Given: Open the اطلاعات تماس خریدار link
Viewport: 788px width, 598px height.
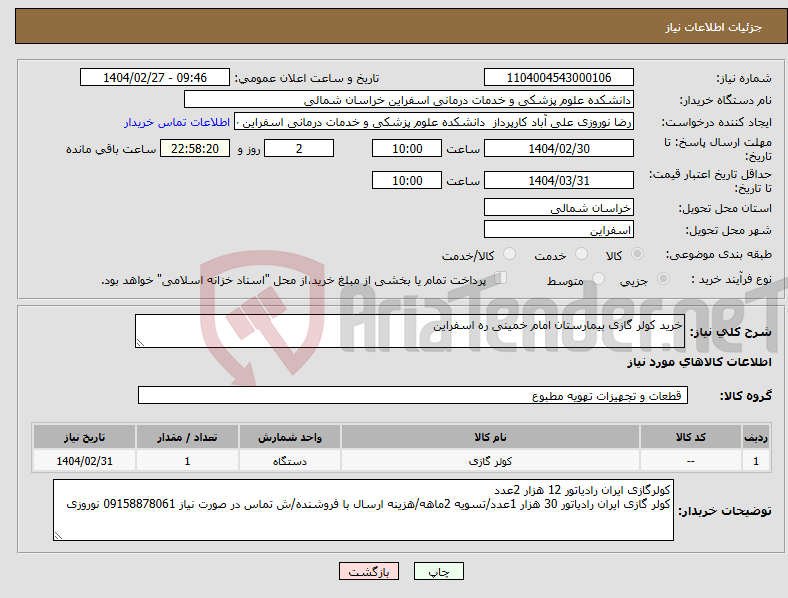Looking at the screenshot, I should point(177,122).
